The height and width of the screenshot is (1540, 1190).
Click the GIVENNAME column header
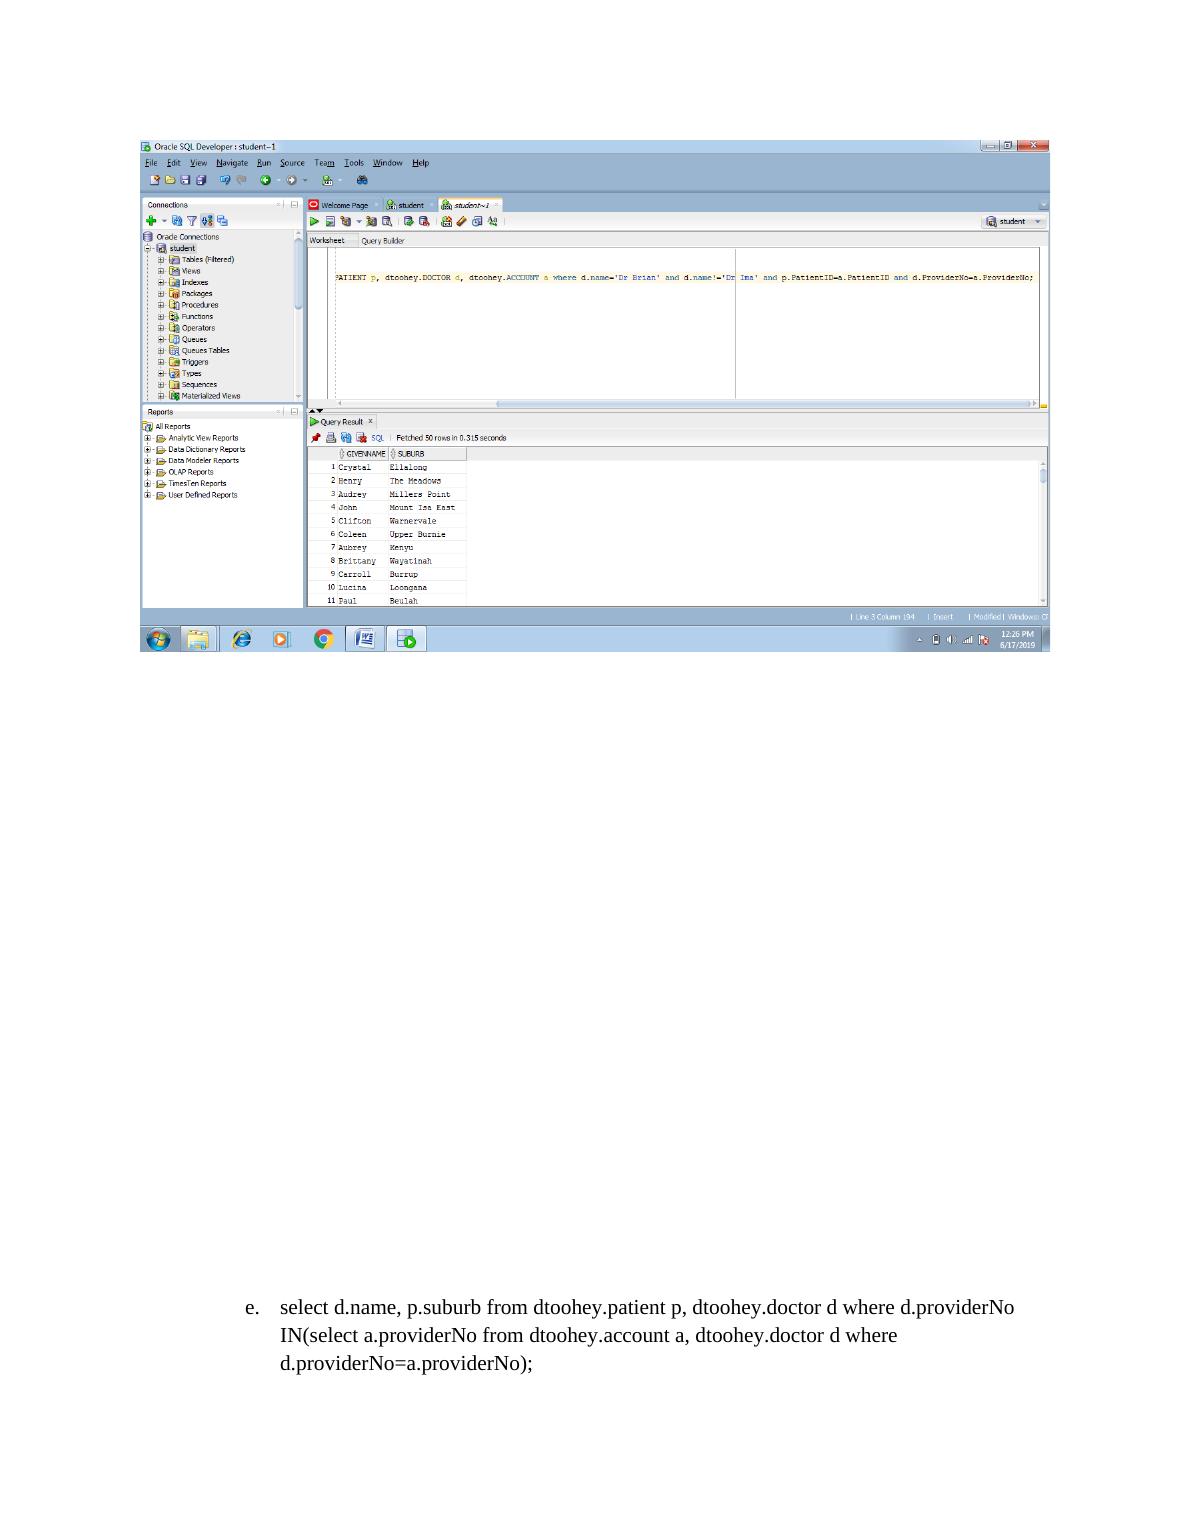364,454
